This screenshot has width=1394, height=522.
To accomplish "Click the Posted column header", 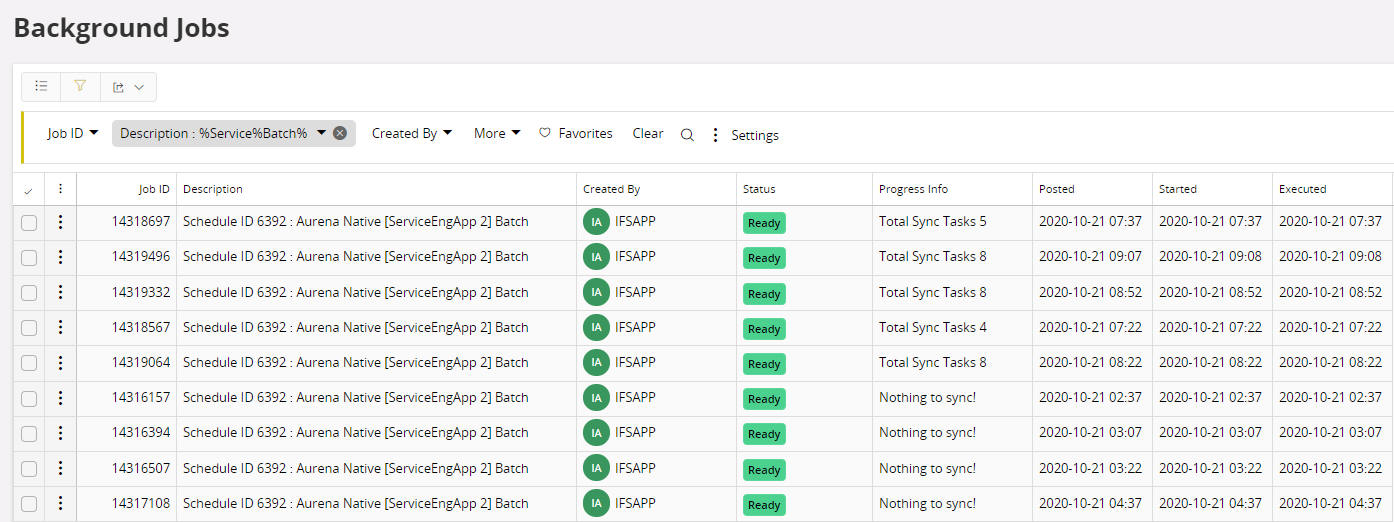I will pos(1057,189).
